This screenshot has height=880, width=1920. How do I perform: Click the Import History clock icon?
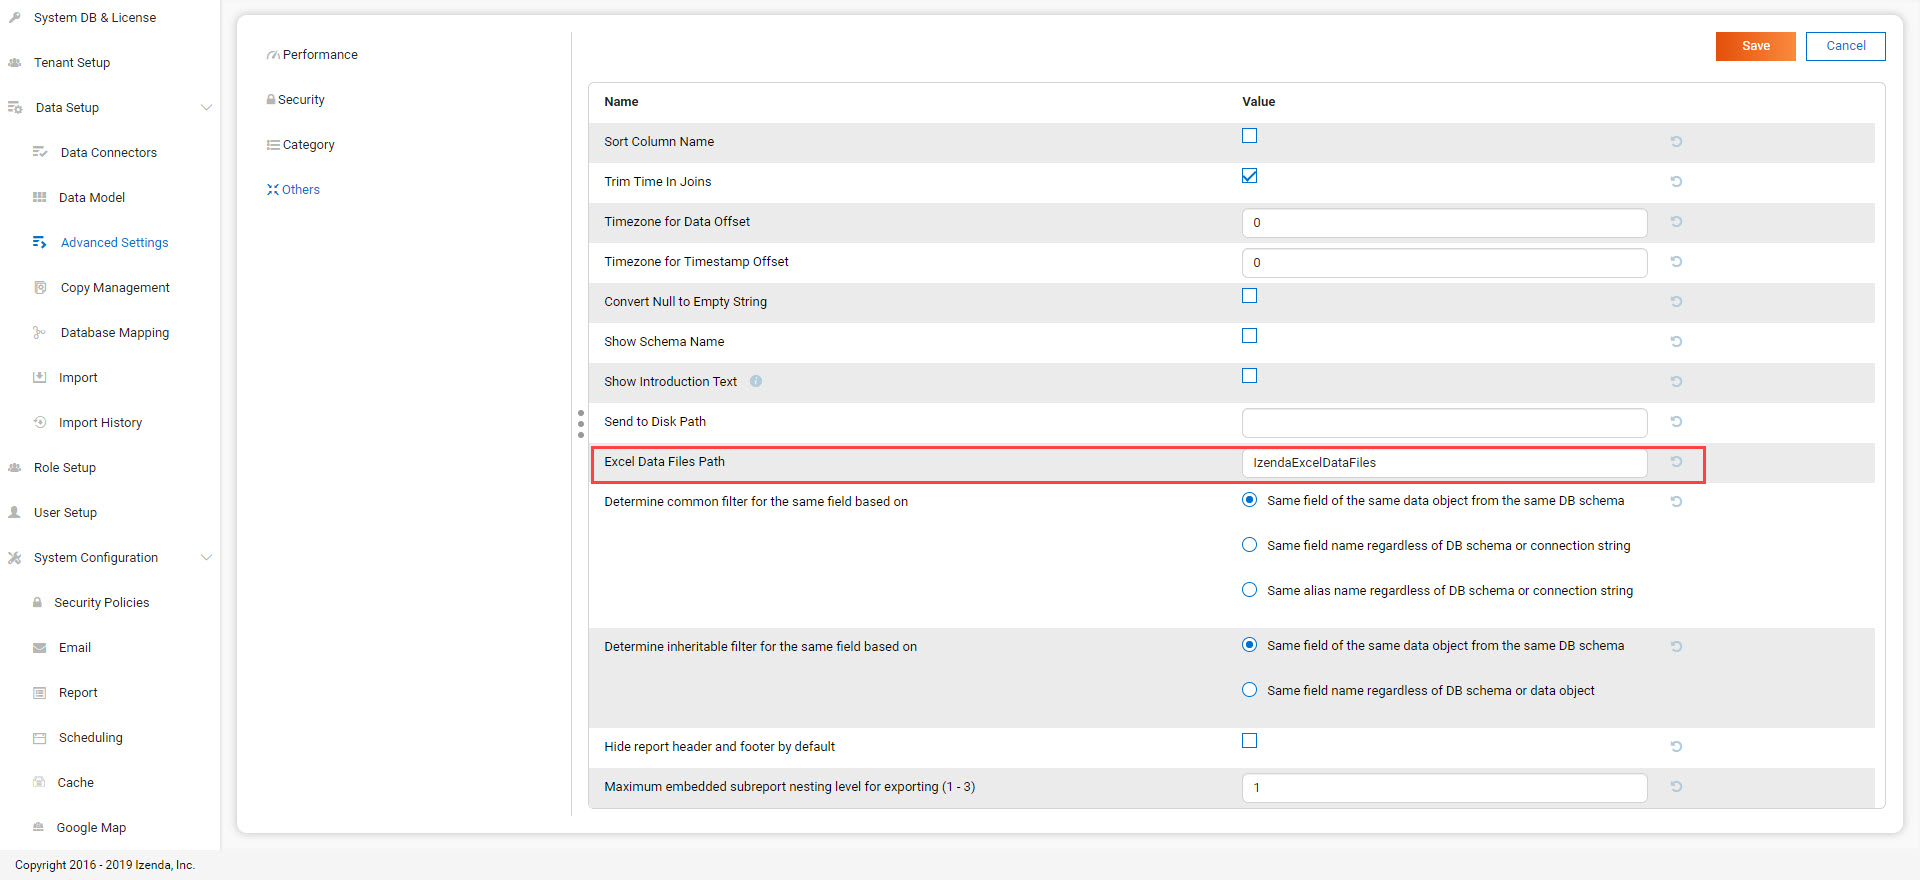[40, 422]
